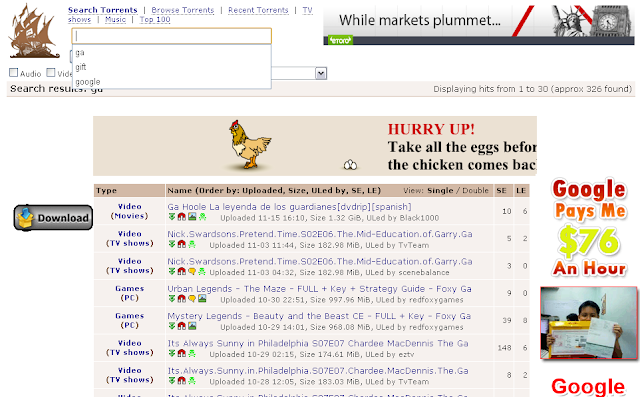Switch view to Single
Viewport: 640px width, 397px height.
[x=440, y=191]
